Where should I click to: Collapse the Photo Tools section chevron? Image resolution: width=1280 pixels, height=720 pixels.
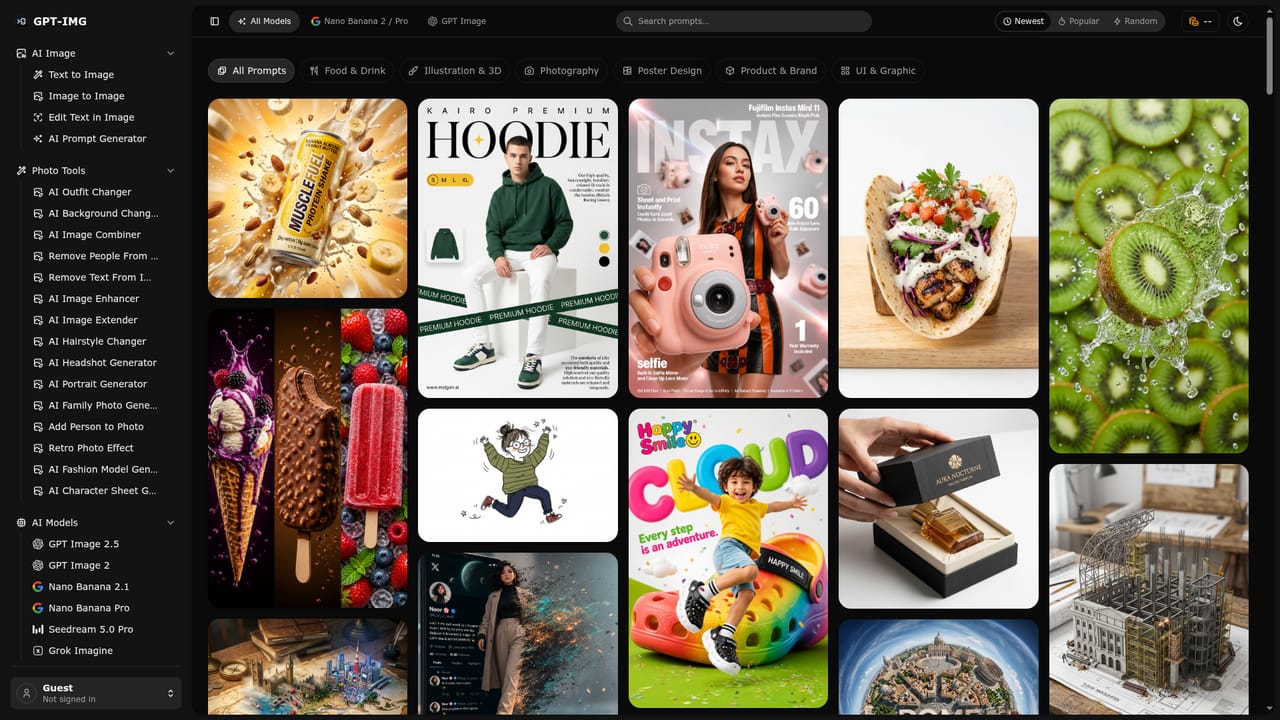[x=170, y=170]
